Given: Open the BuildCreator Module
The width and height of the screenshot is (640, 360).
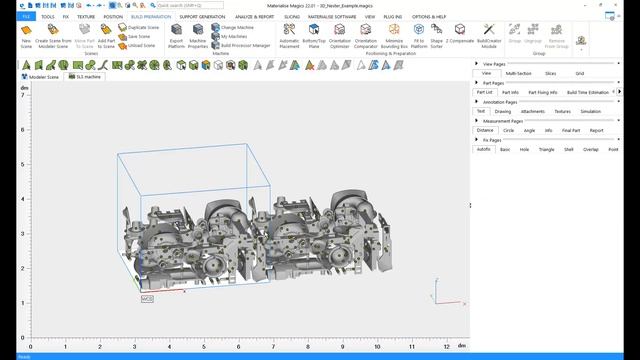Looking at the screenshot, I should [489, 36].
